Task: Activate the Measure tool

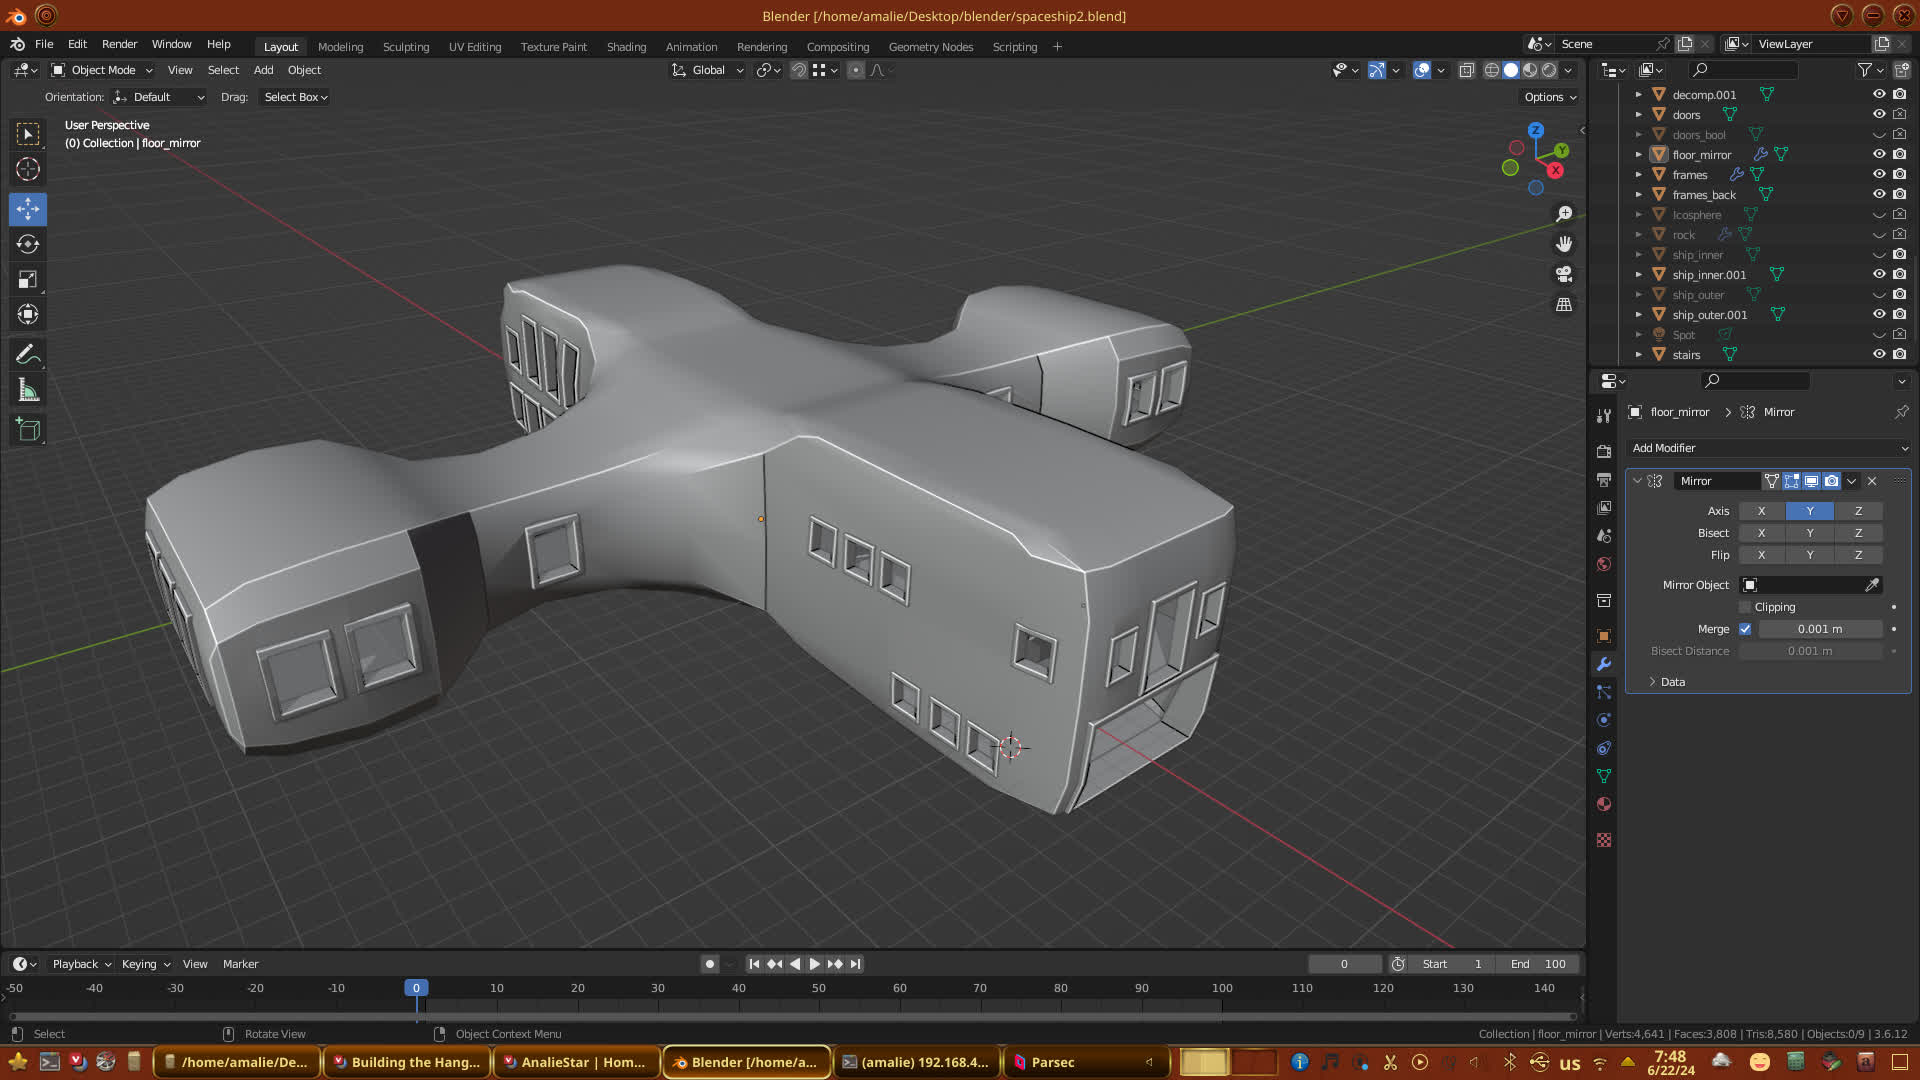Action: point(28,391)
